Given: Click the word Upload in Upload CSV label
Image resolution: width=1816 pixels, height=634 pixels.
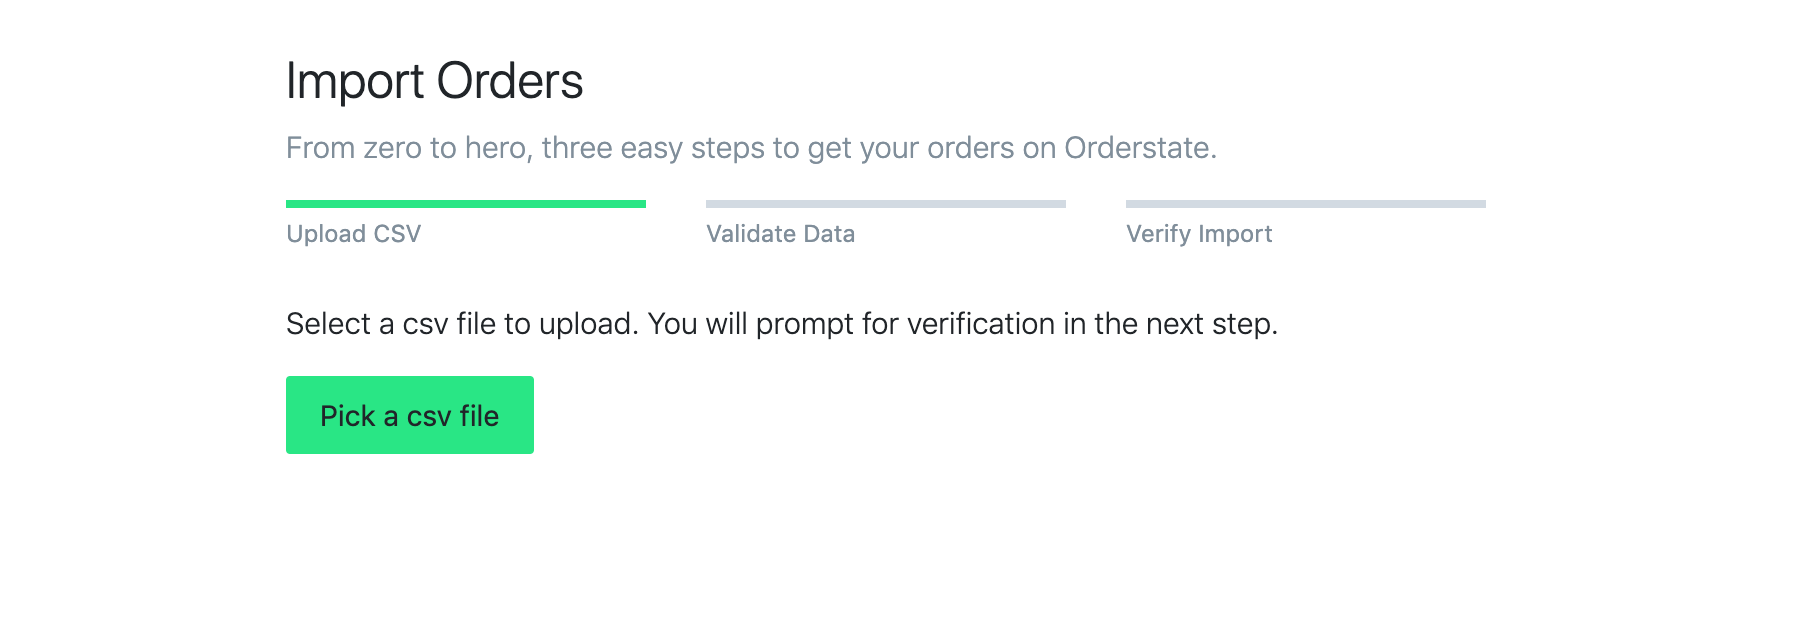Looking at the screenshot, I should pyautogui.click(x=326, y=234).
